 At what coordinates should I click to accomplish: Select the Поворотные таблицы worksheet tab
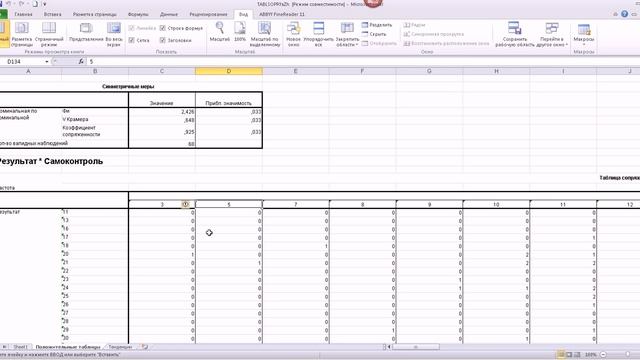pyautogui.click(x=68, y=347)
